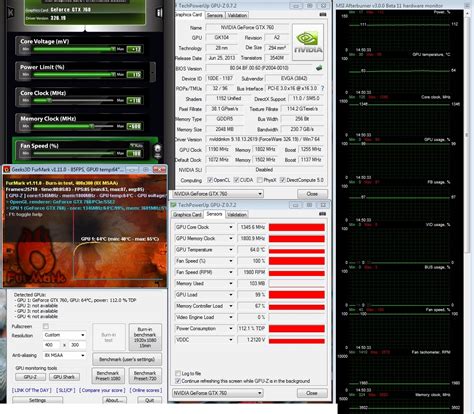Toggle the OpenCL checkbox

pos(210,180)
